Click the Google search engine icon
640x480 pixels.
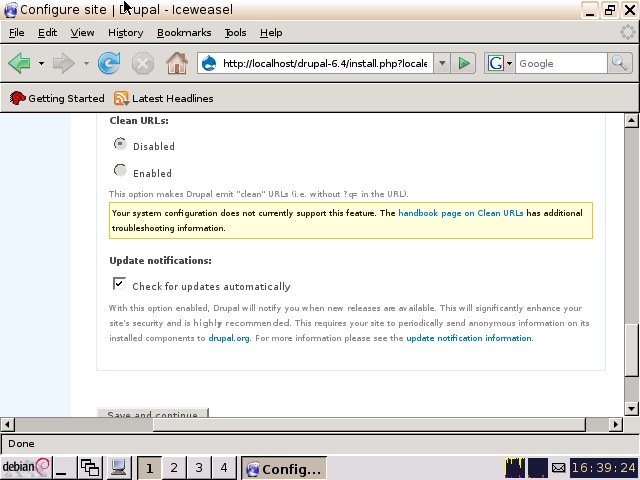click(496, 63)
